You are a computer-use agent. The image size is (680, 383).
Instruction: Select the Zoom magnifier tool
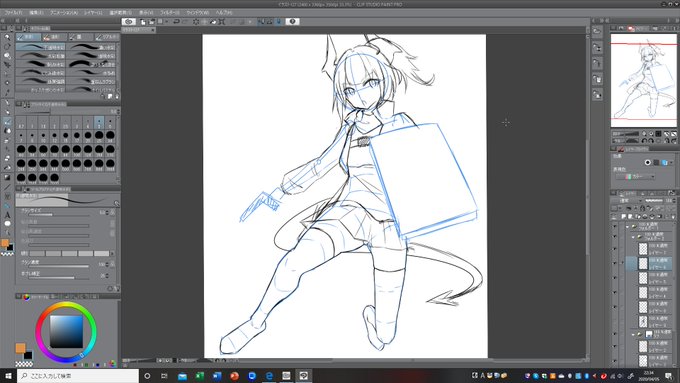click(7, 37)
